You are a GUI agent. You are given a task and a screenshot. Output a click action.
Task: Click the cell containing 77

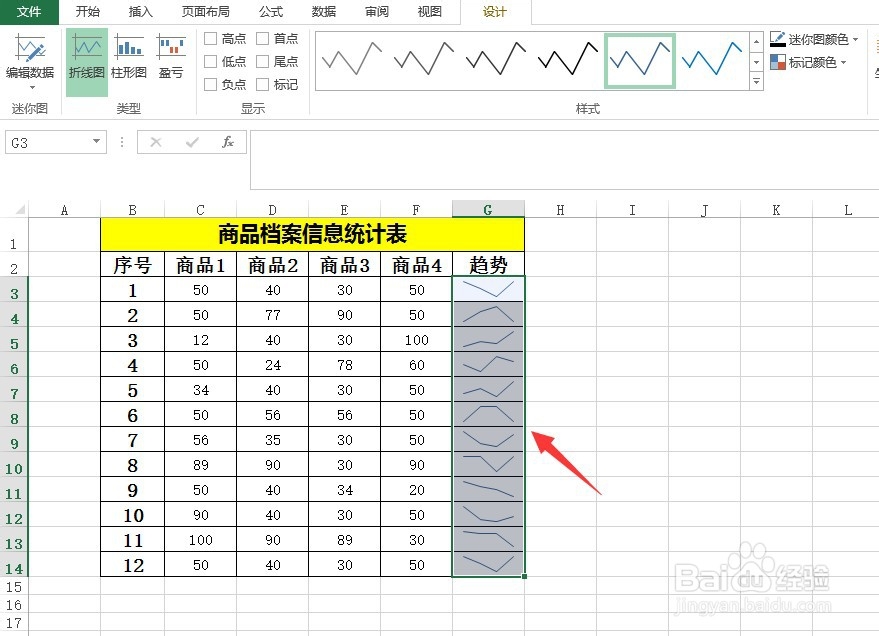[272, 315]
